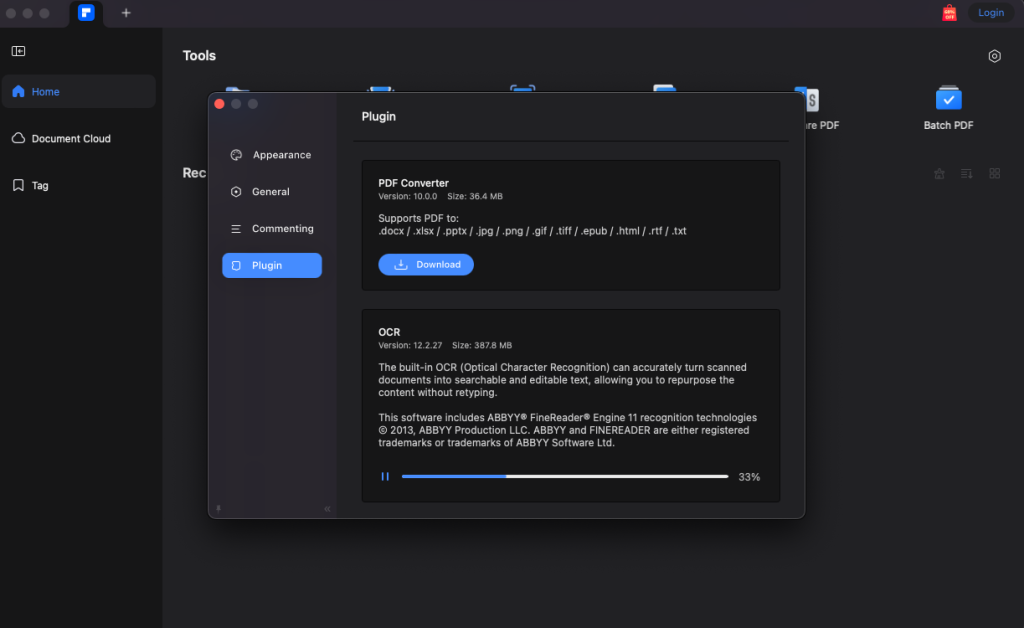Collapse the main sidebar with the panel icon
The height and width of the screenshot is (628, 1024).
coord(18,50)
